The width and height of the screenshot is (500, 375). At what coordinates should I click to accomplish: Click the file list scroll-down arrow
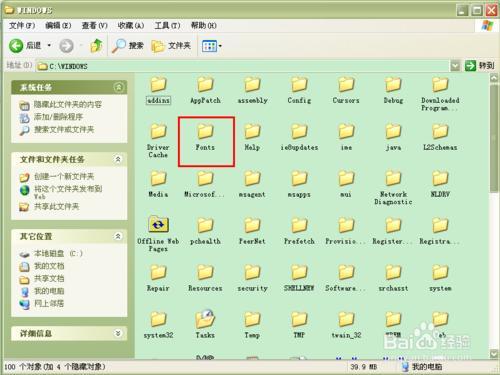[x=494, y=353]
